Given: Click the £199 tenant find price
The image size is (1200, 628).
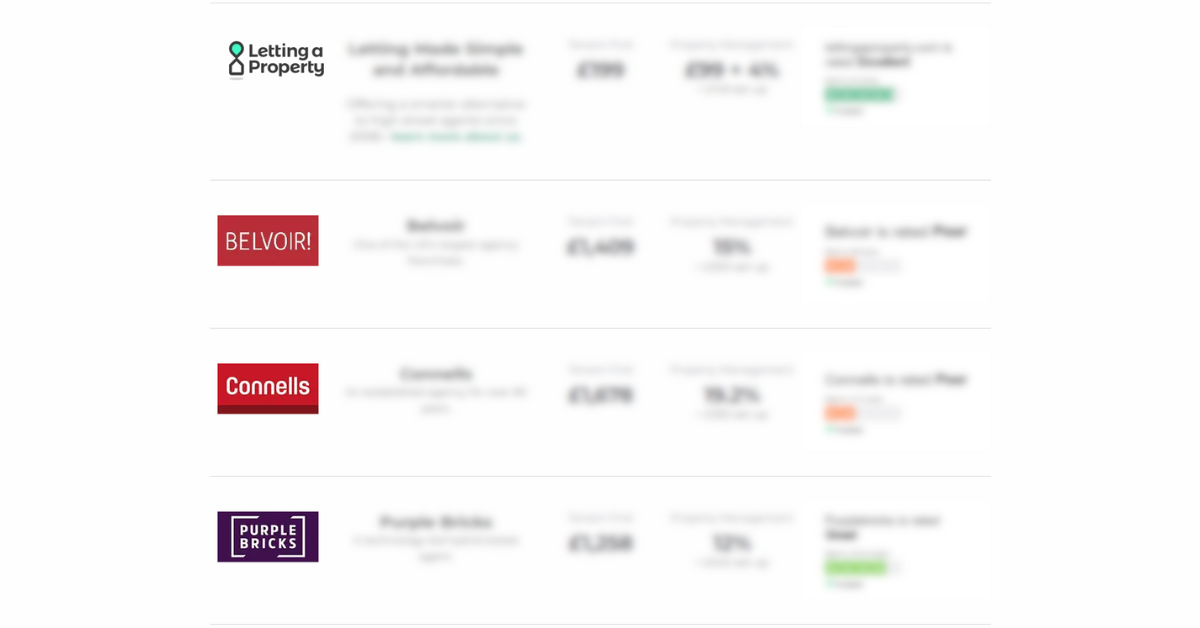Looking at the screenshot, I should pos(600,70).
